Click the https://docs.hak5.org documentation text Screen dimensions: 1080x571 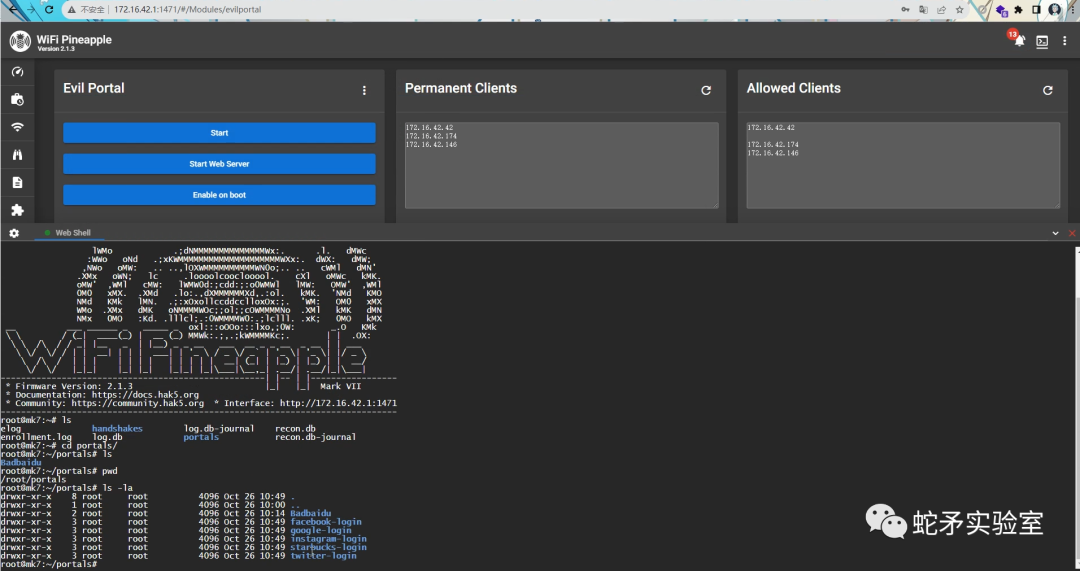point(145,395)
